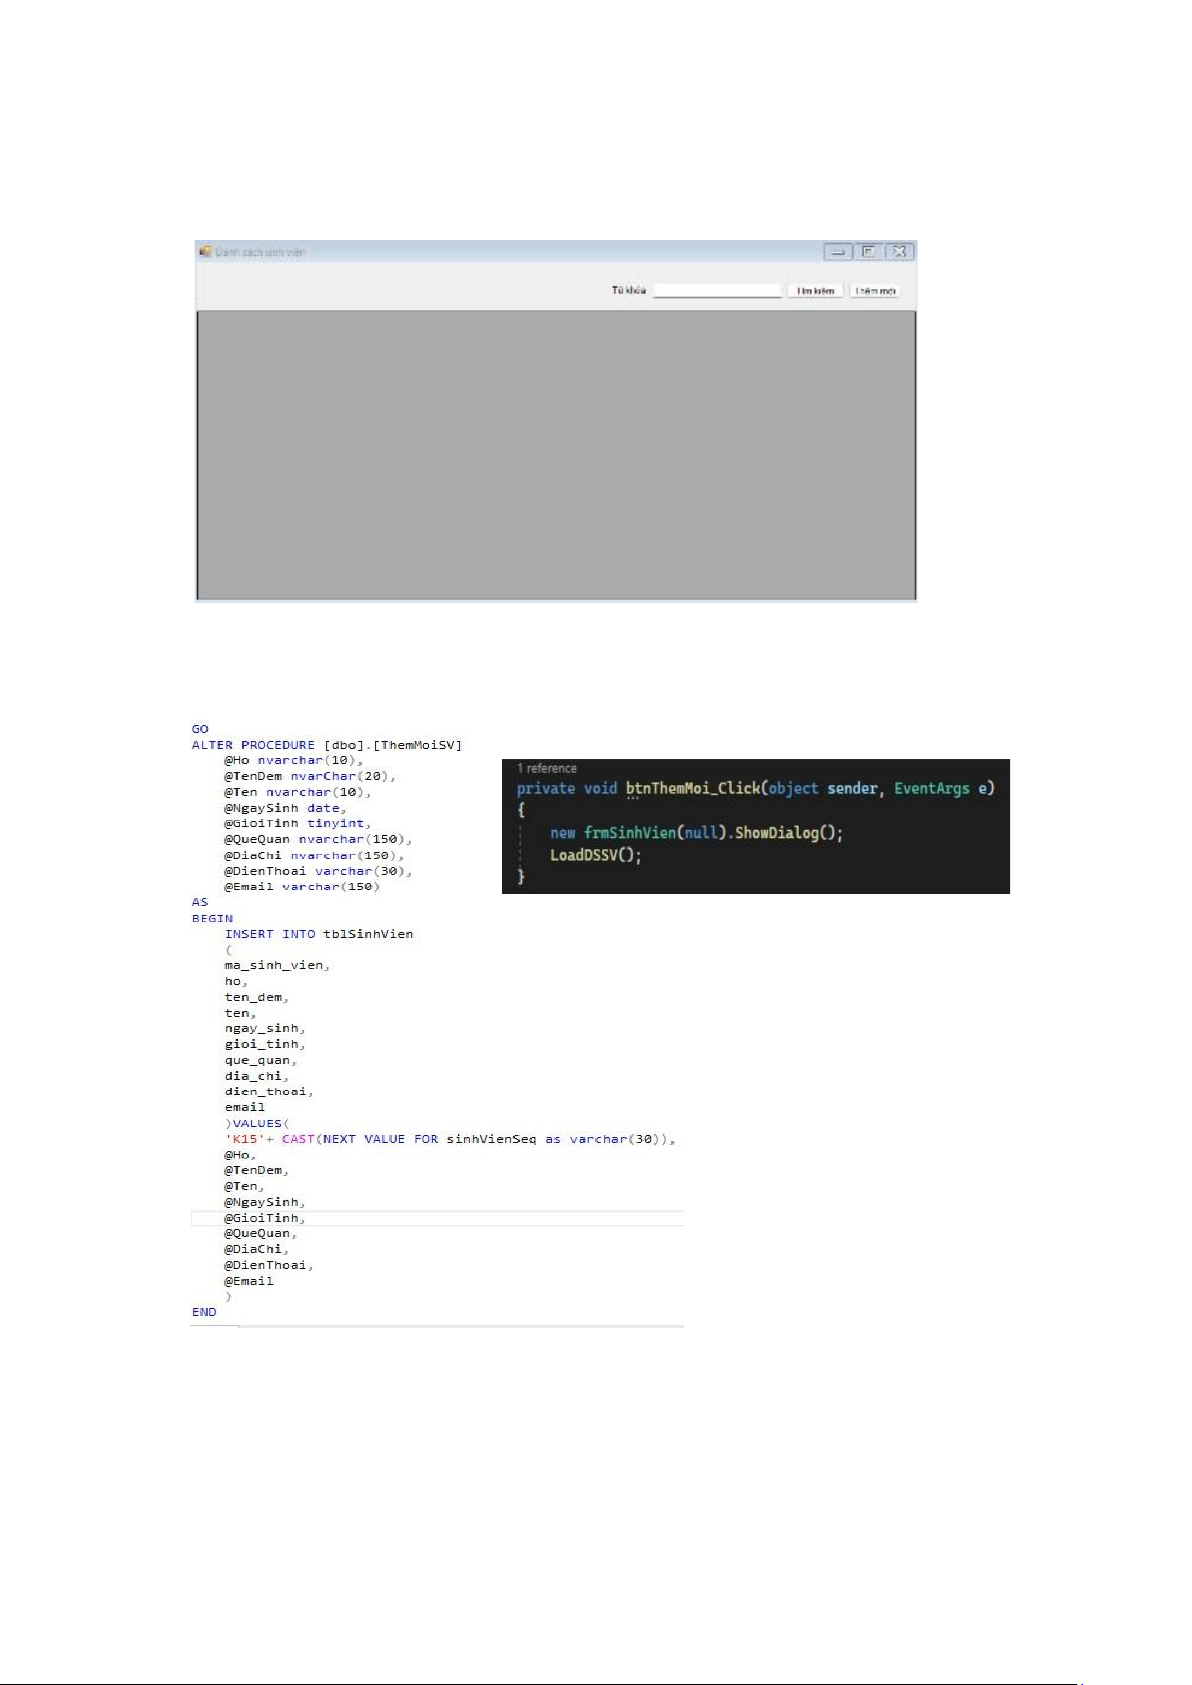Maximize the Danh sách sinh viên window
Screen dimensions: 1192x1685
(x=869, y=252)
